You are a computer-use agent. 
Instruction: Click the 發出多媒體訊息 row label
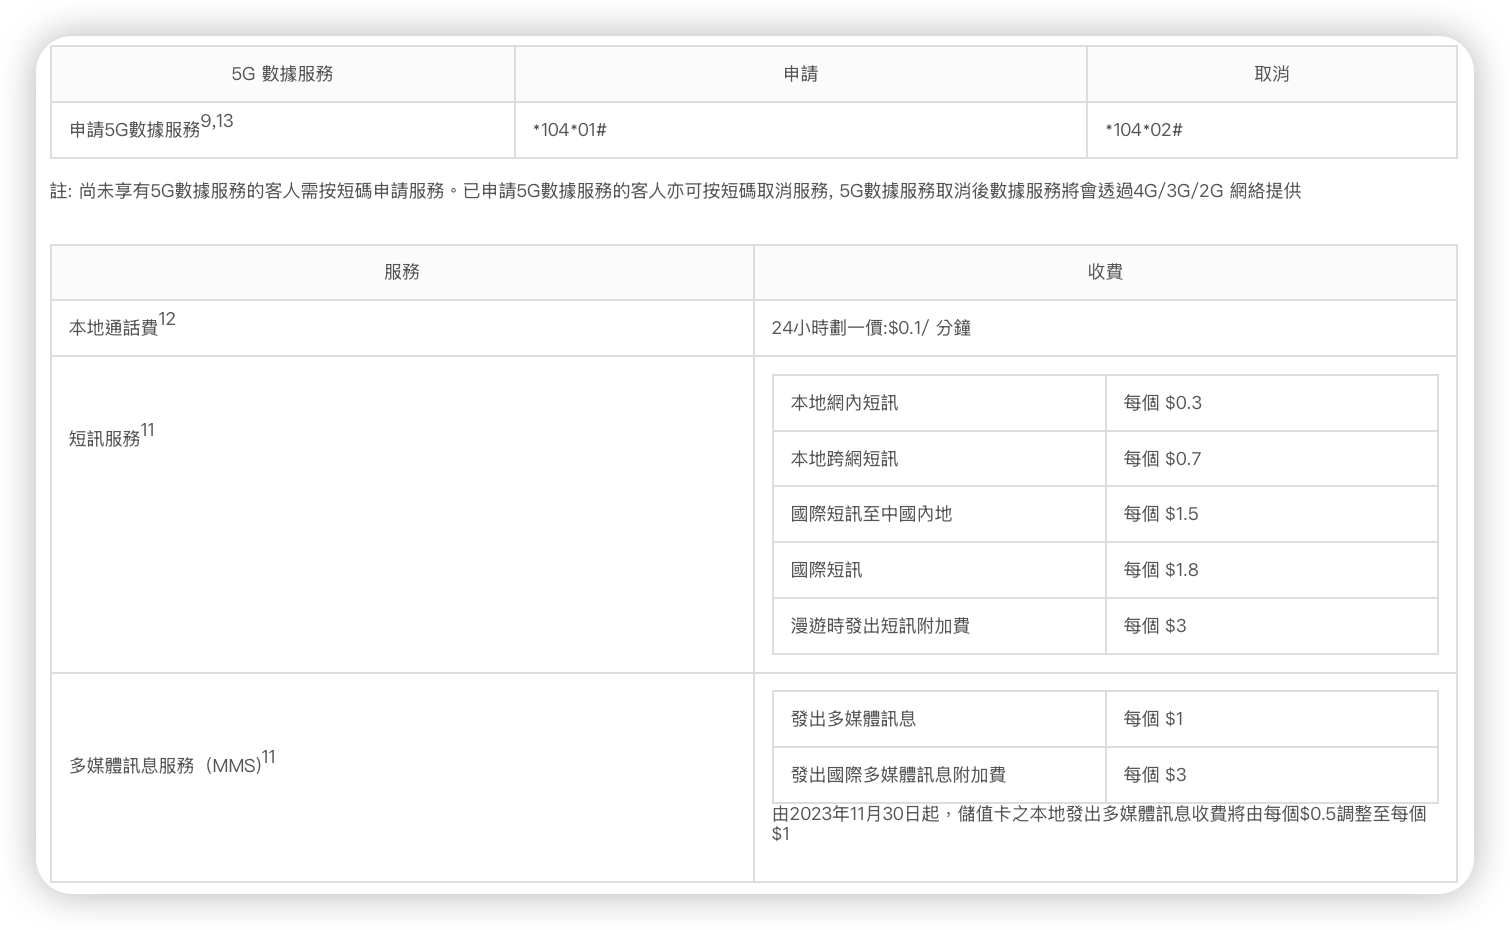tap(853, 719)
